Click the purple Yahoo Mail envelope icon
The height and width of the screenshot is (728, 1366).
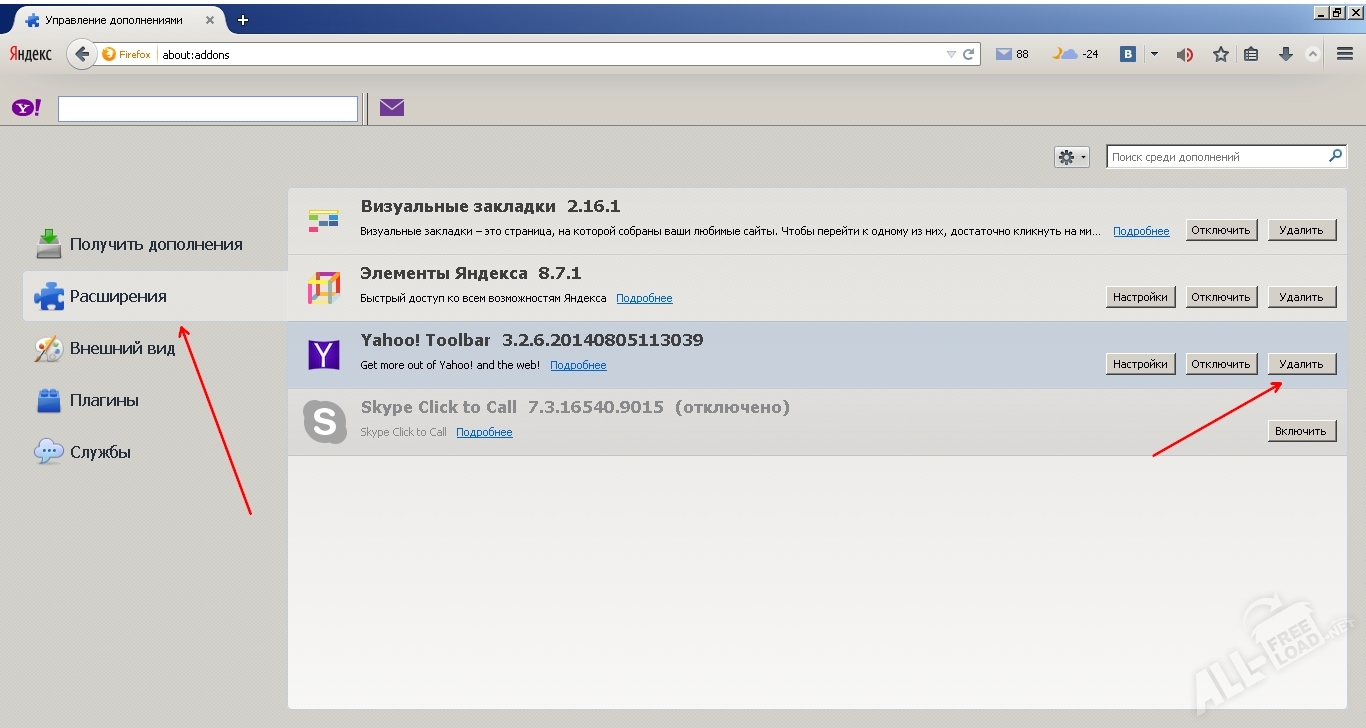391,107
